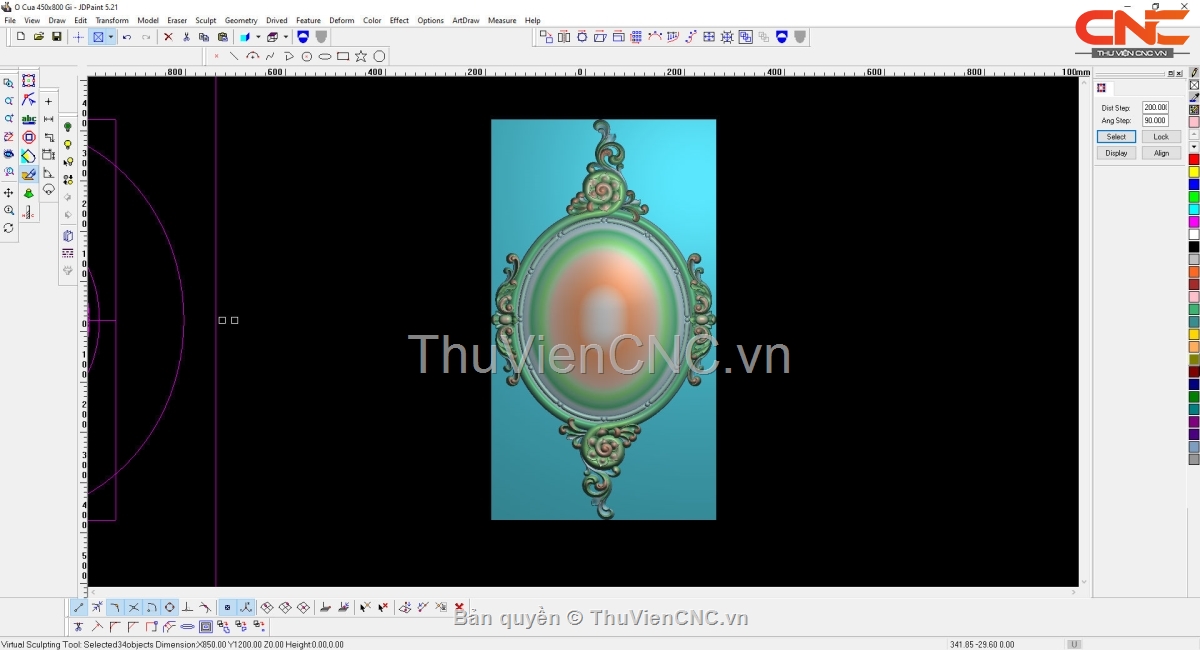Screen dimensions: 1200x650
Task: Open the ArtDraw menu
Action: pos(465,20)
